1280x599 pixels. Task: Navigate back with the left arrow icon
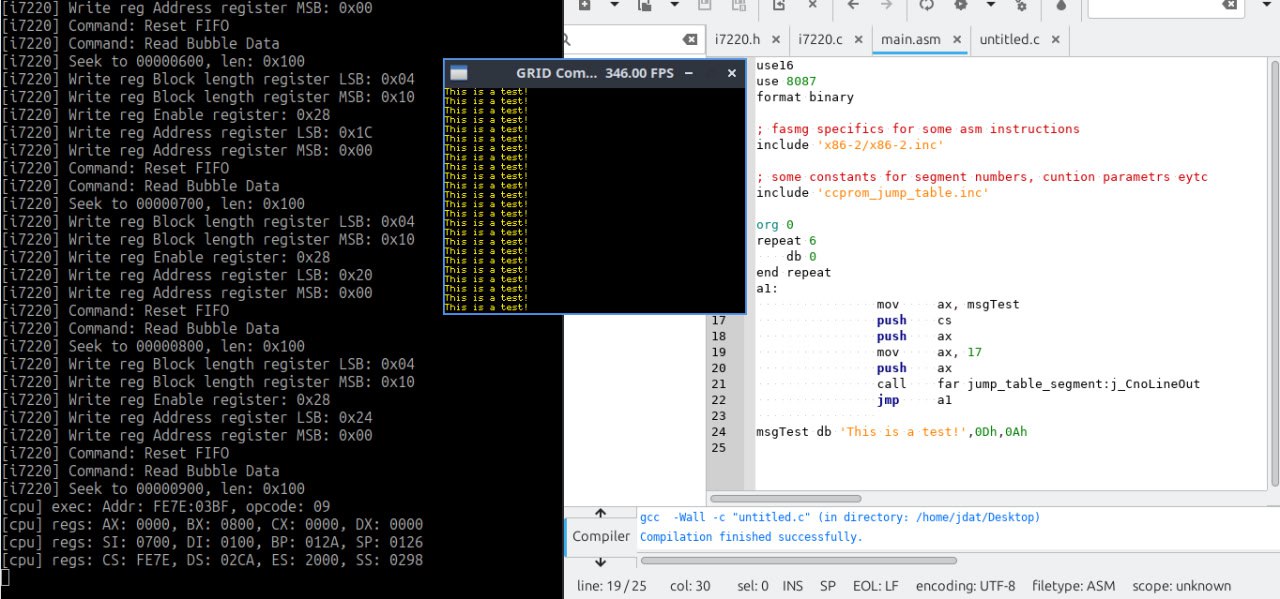pos(852,5)
